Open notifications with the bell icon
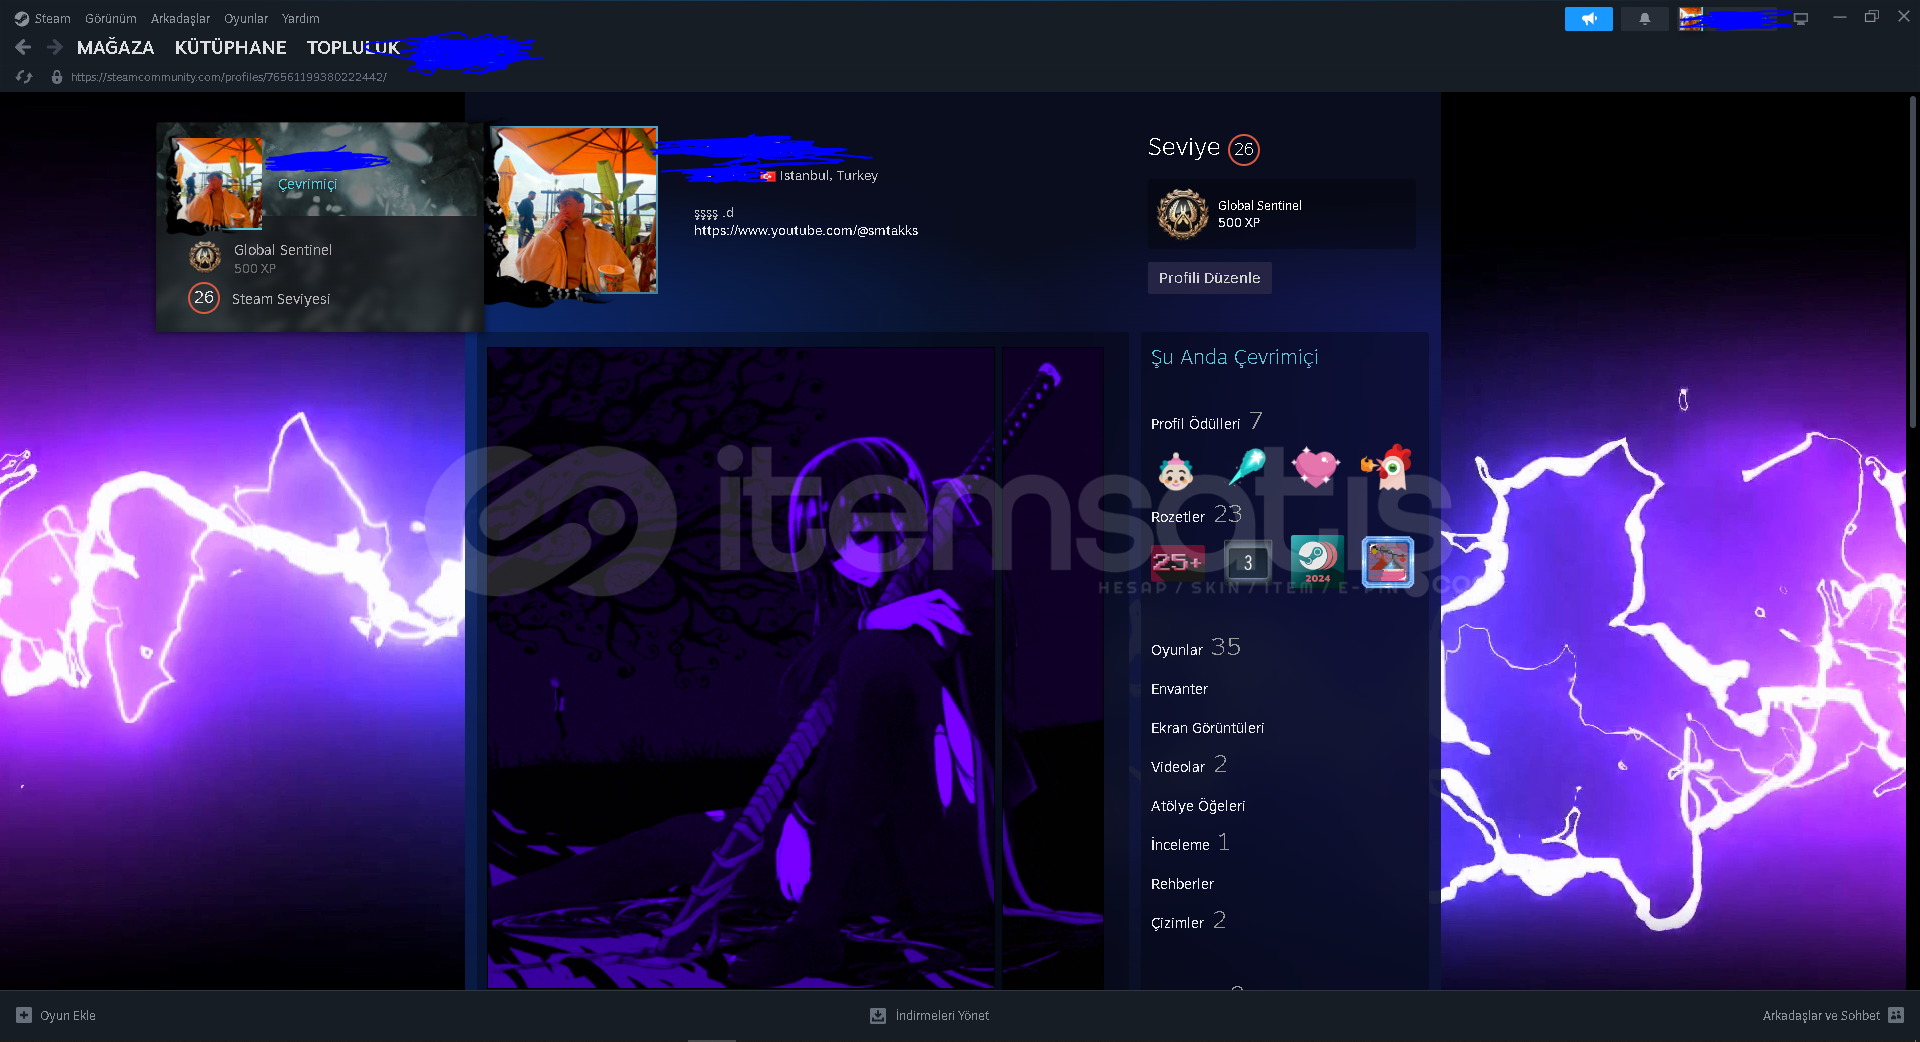Image resolution: width=1920 pixels, height=1042 pixels. (x=1645, y=18)
